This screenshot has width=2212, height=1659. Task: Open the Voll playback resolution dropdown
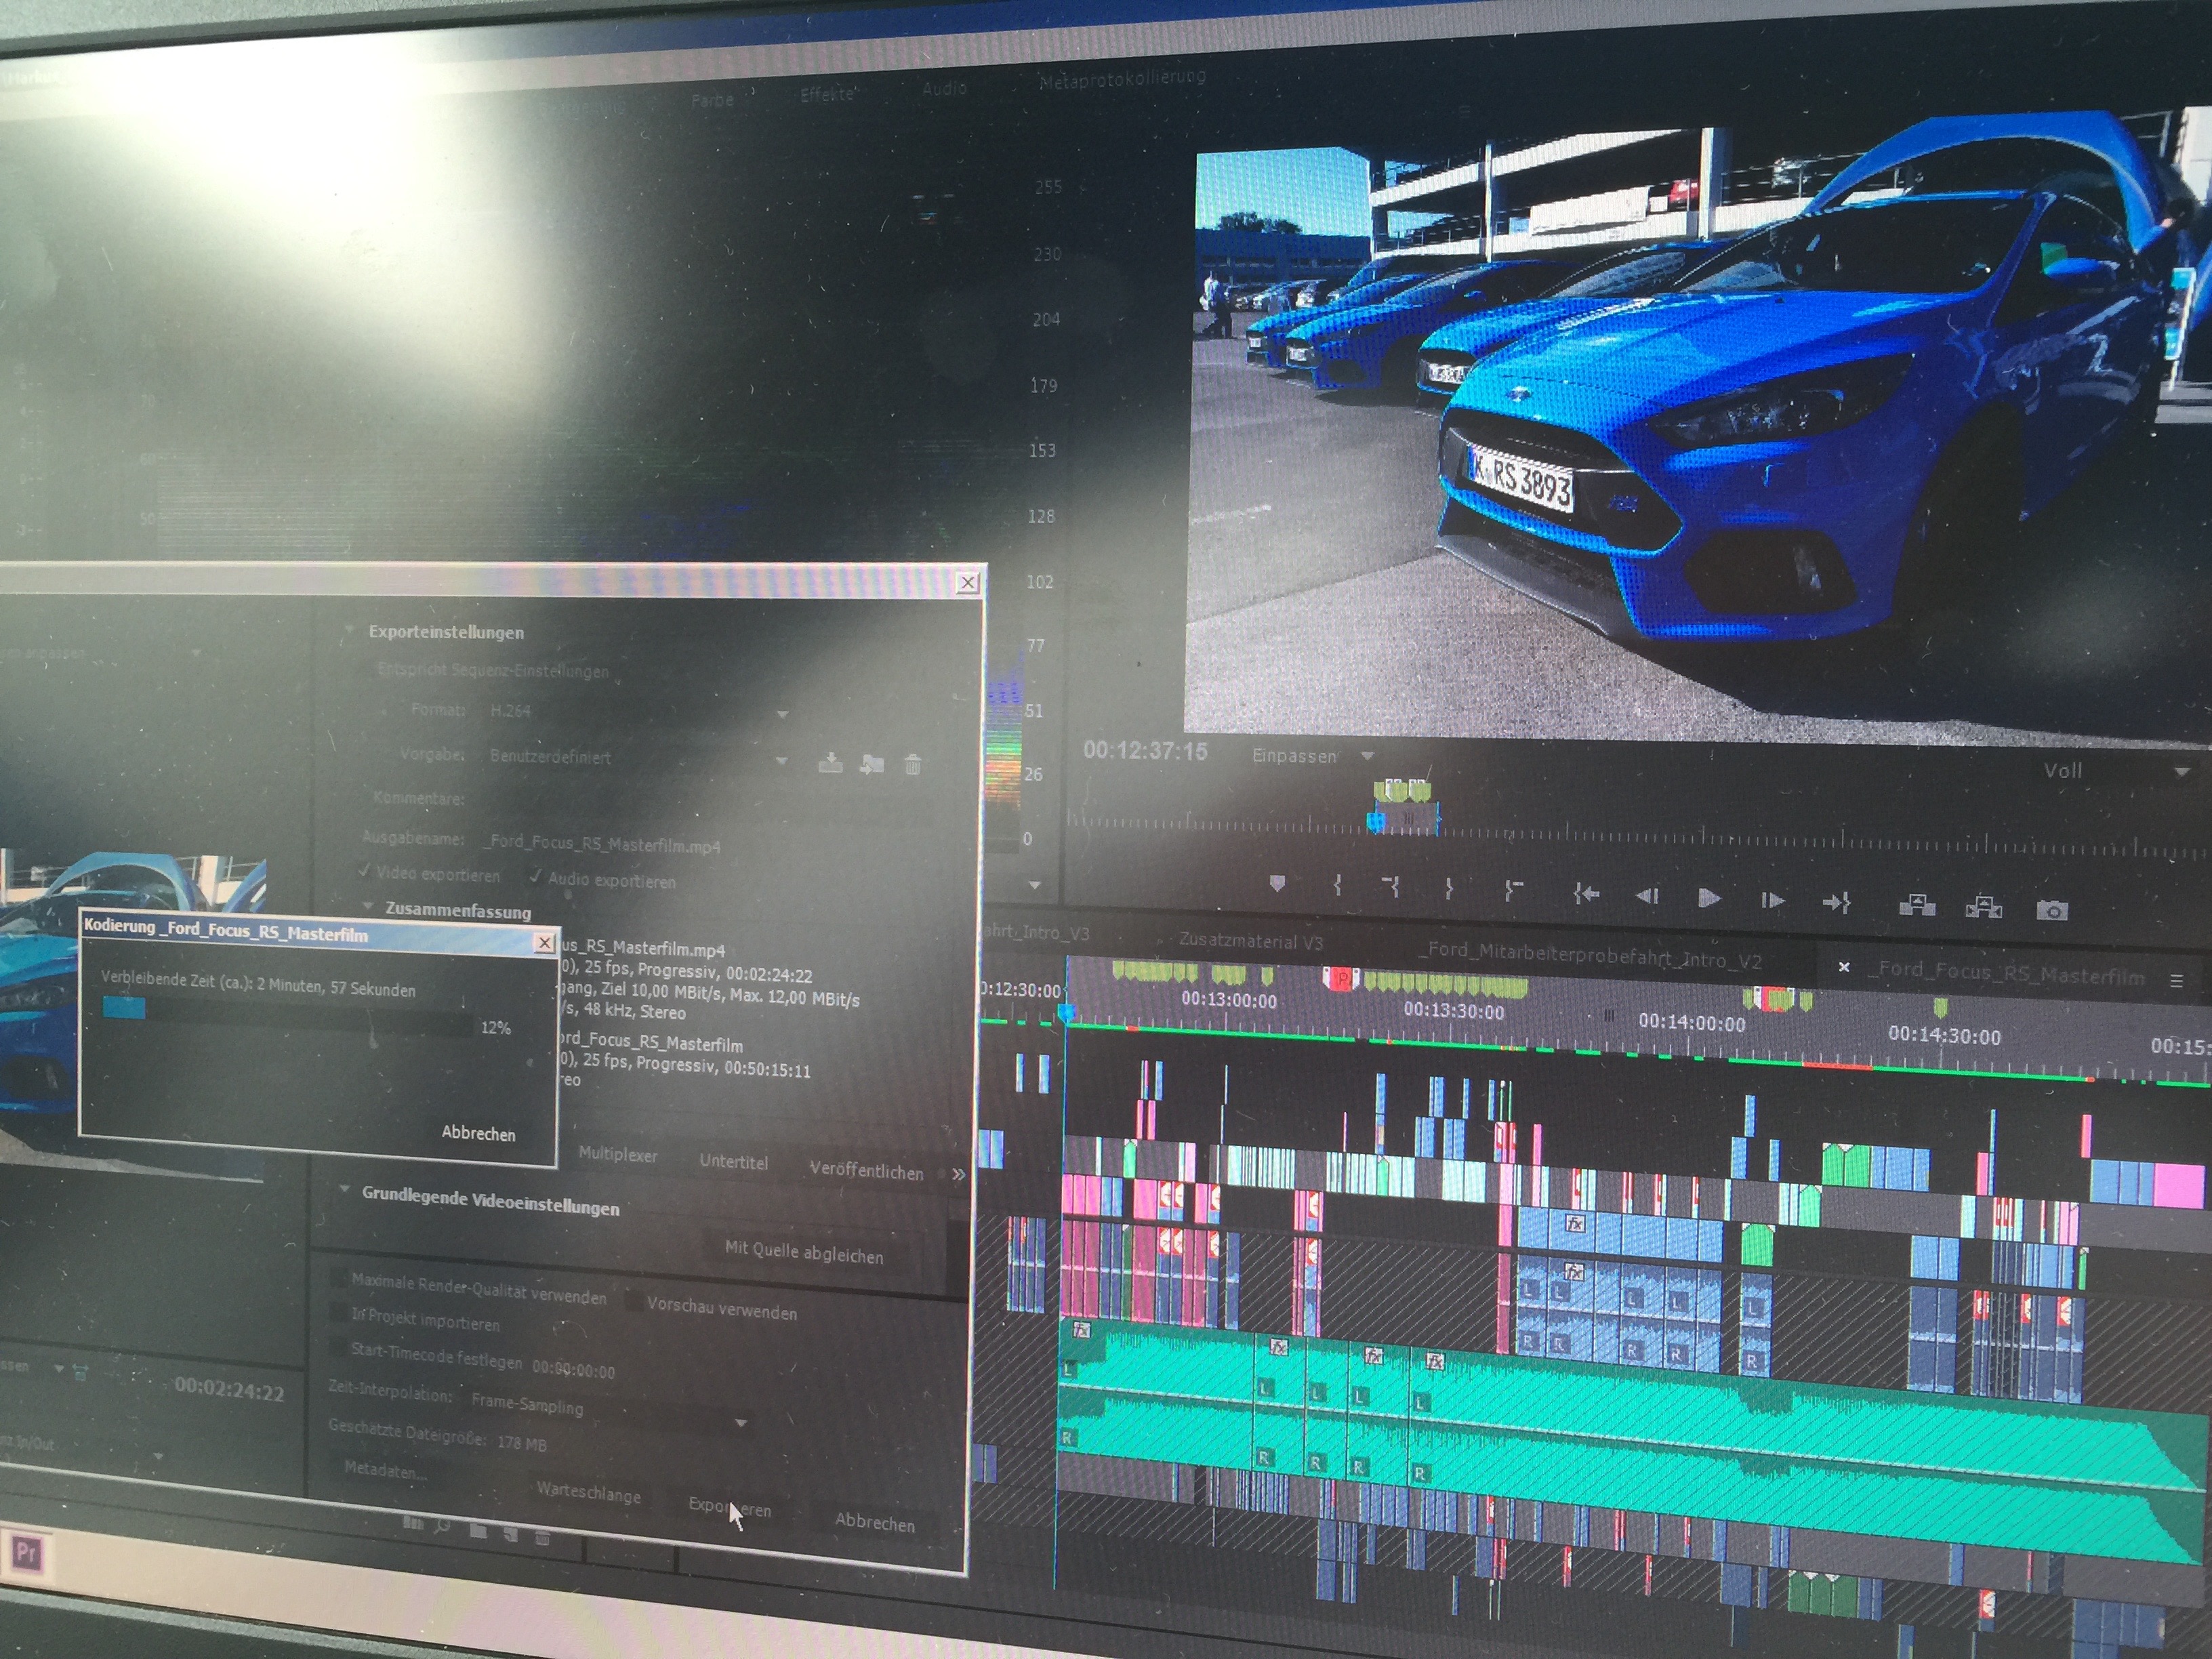click(2182, 772)
